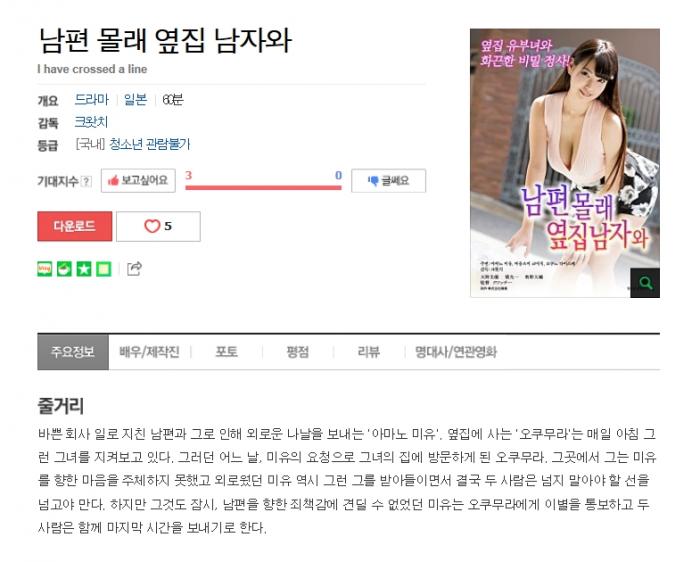The height and width of the screenshot is (562, 700).
Task: Open the 배우/제작진 tab
Action: [150, 352]
